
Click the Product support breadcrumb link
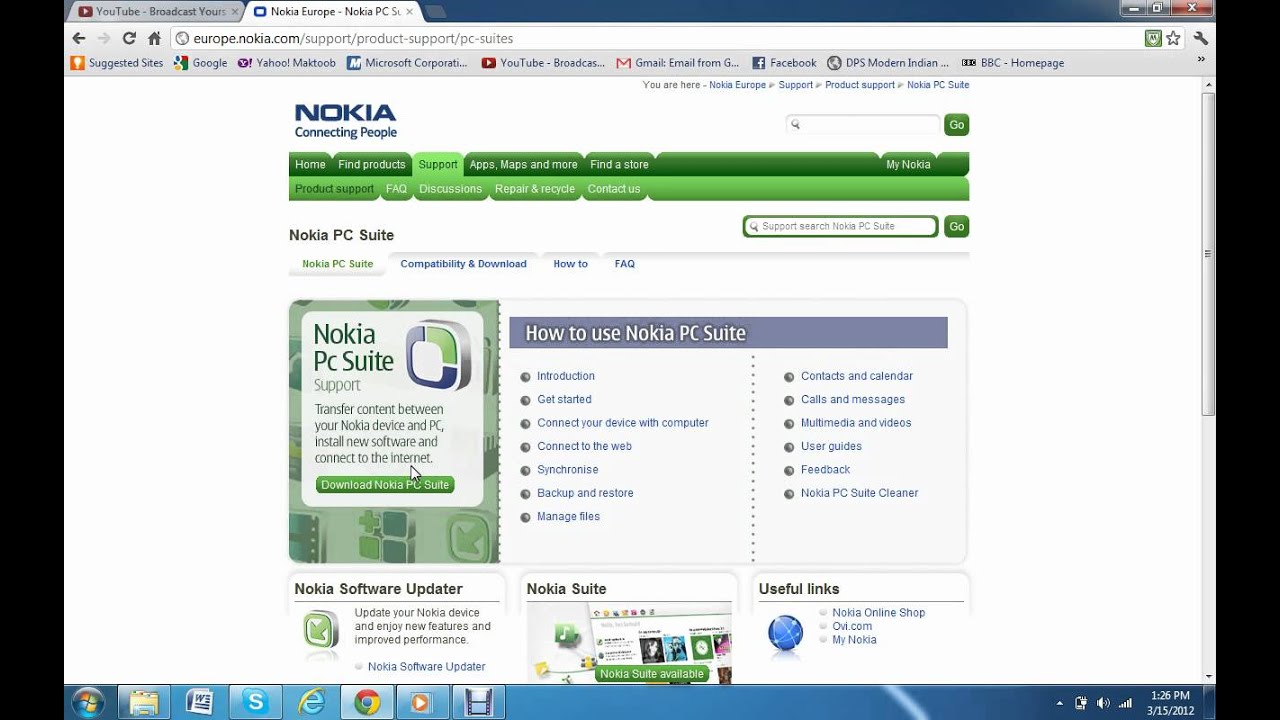859,85
